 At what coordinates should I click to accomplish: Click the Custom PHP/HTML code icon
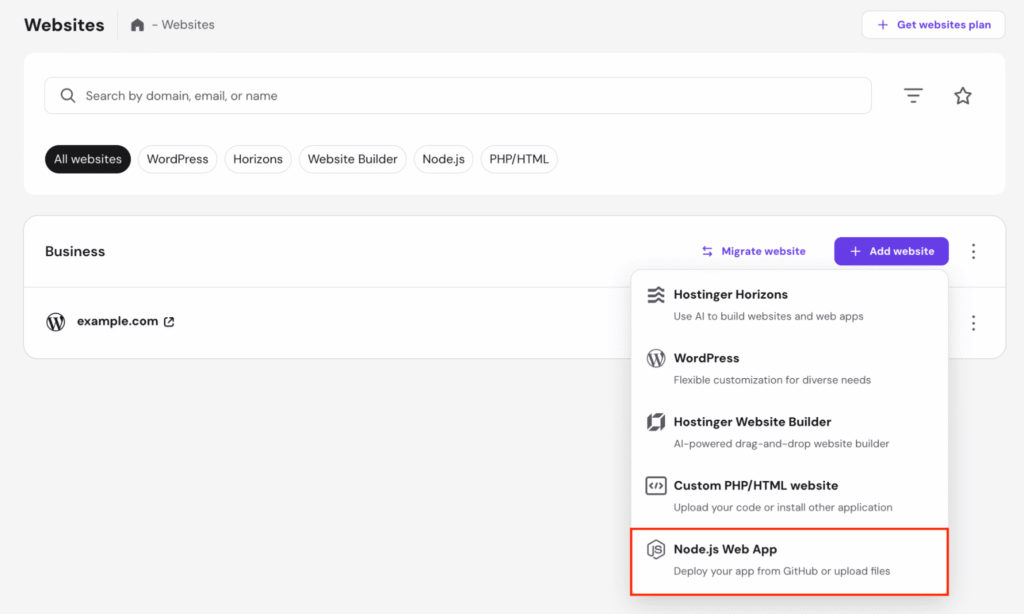(x=657, y=486)
